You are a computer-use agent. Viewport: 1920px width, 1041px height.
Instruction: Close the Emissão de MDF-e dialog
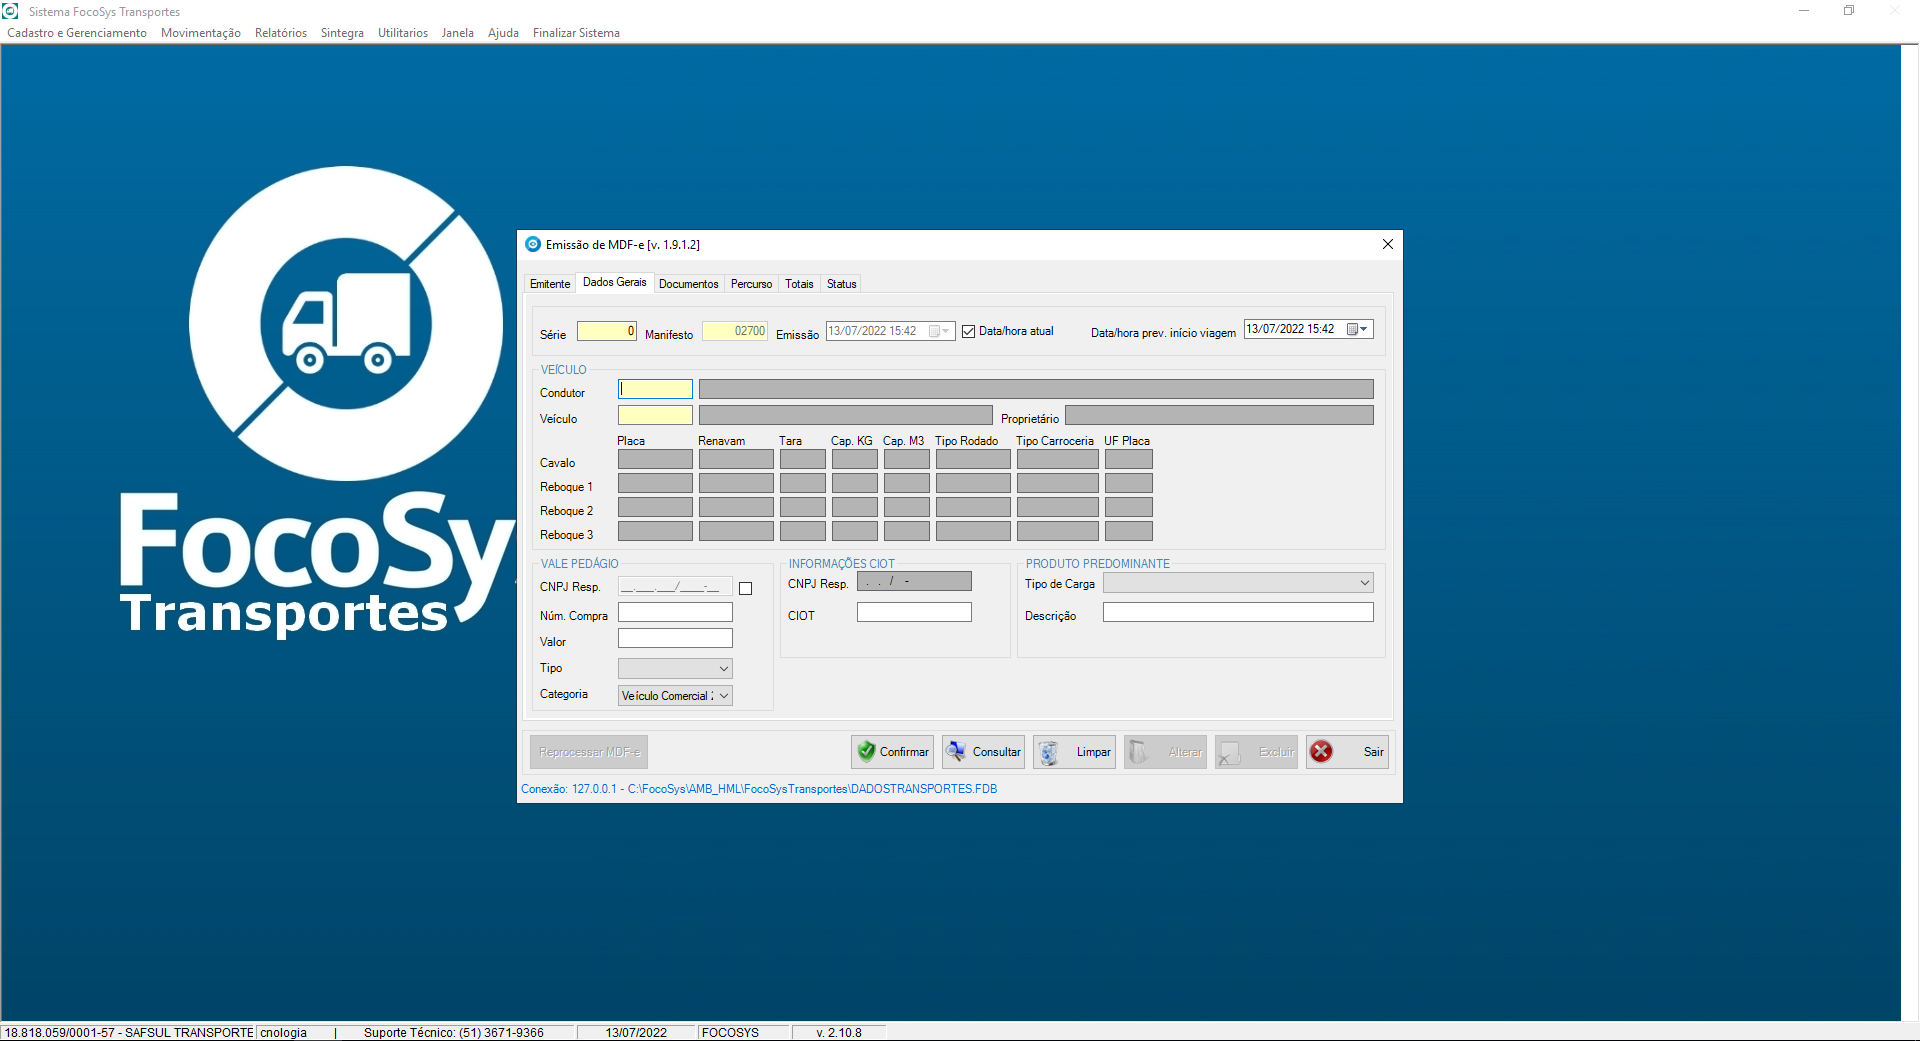[x=1388, y=244]
